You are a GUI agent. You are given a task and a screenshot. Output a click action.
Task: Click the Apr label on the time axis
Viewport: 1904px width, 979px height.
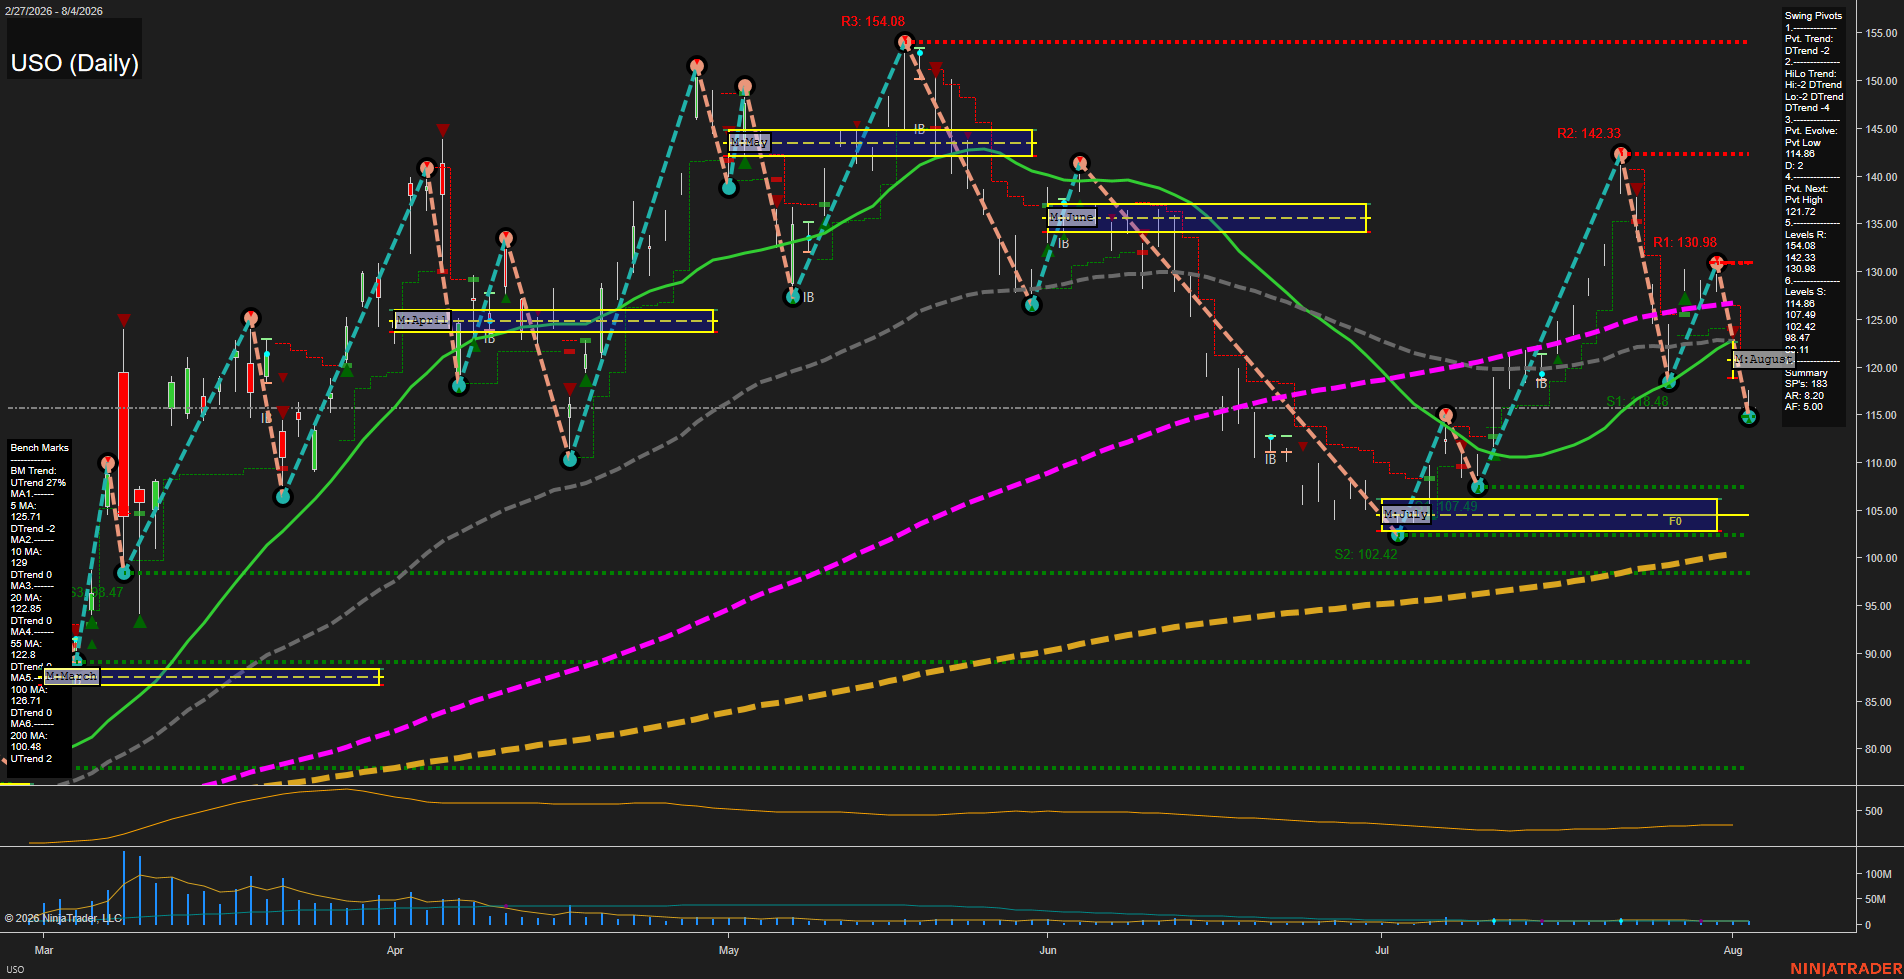(395, 950)
